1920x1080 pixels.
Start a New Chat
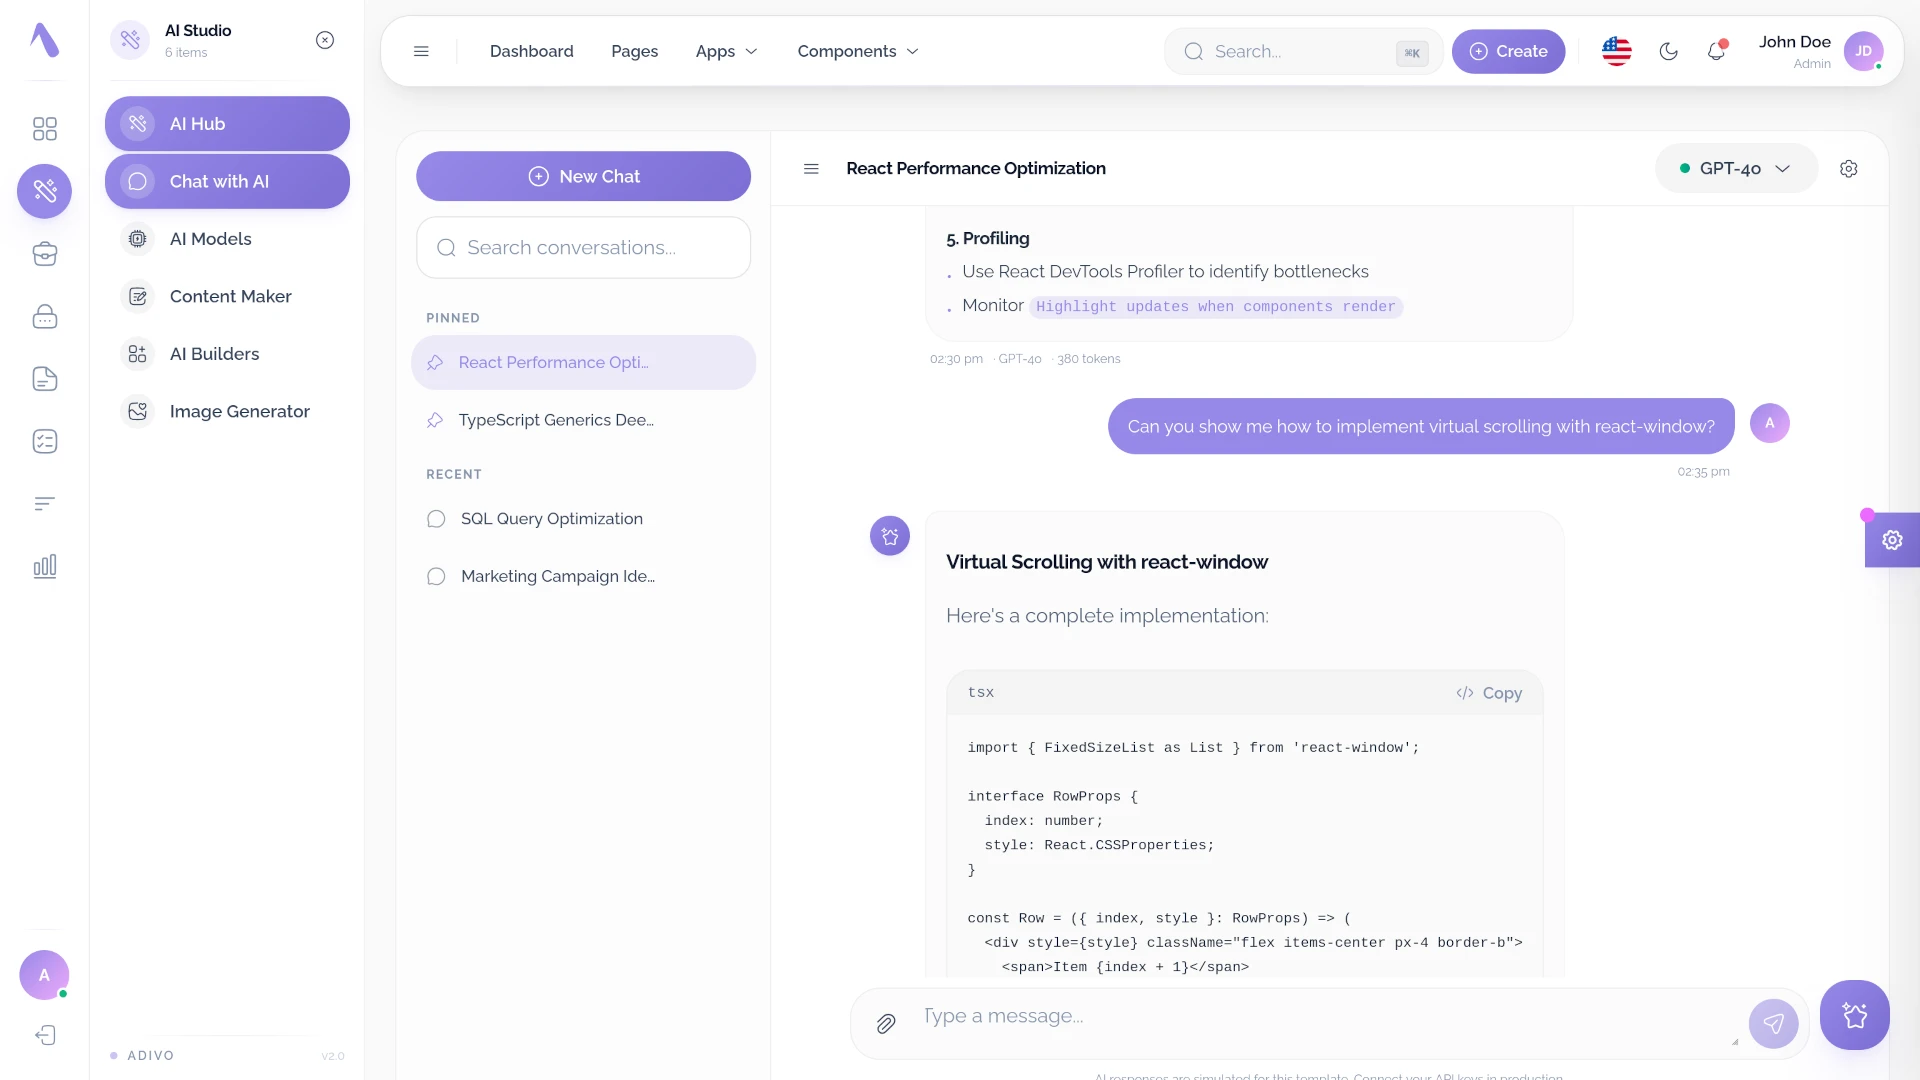coord(583,176)
